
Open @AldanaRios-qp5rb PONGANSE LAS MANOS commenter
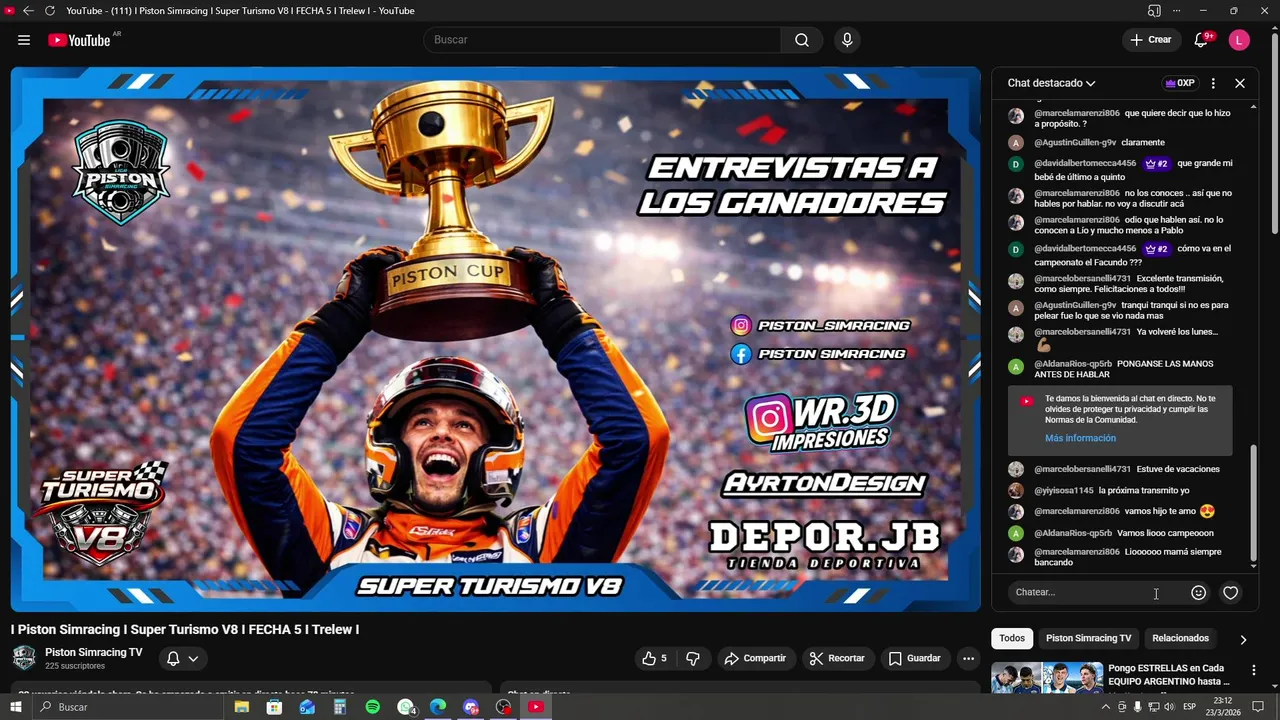pos(1073,364)
